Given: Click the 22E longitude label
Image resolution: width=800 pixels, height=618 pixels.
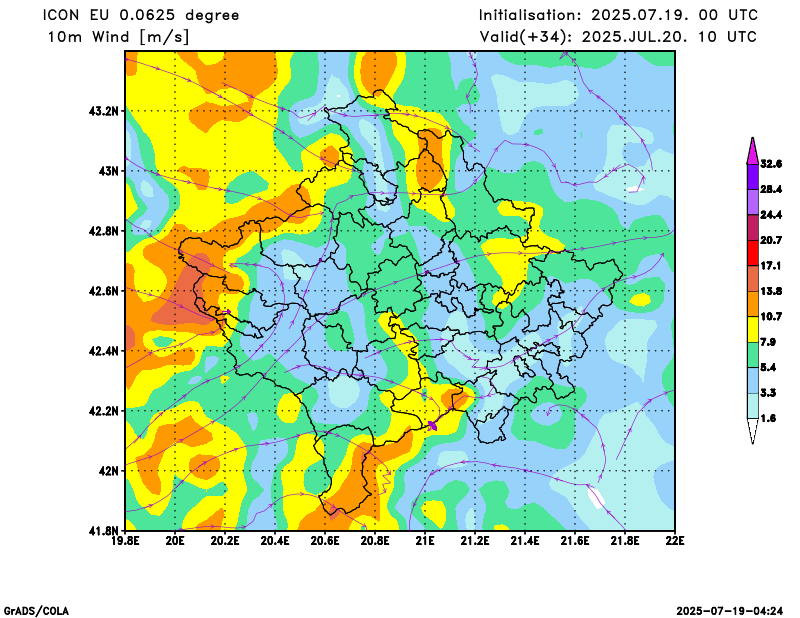Looking at the screenshot, I should [675, 541].
